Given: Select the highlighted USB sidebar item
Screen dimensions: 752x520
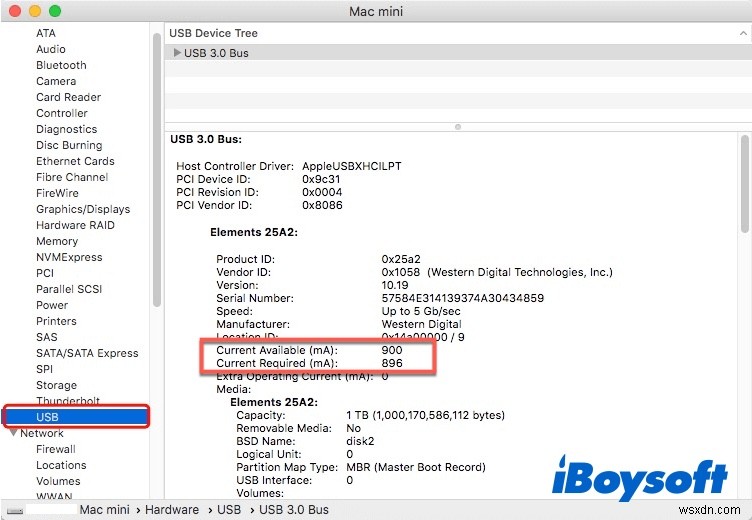Looking at the screenshot, I should click(x=77, y=417).
